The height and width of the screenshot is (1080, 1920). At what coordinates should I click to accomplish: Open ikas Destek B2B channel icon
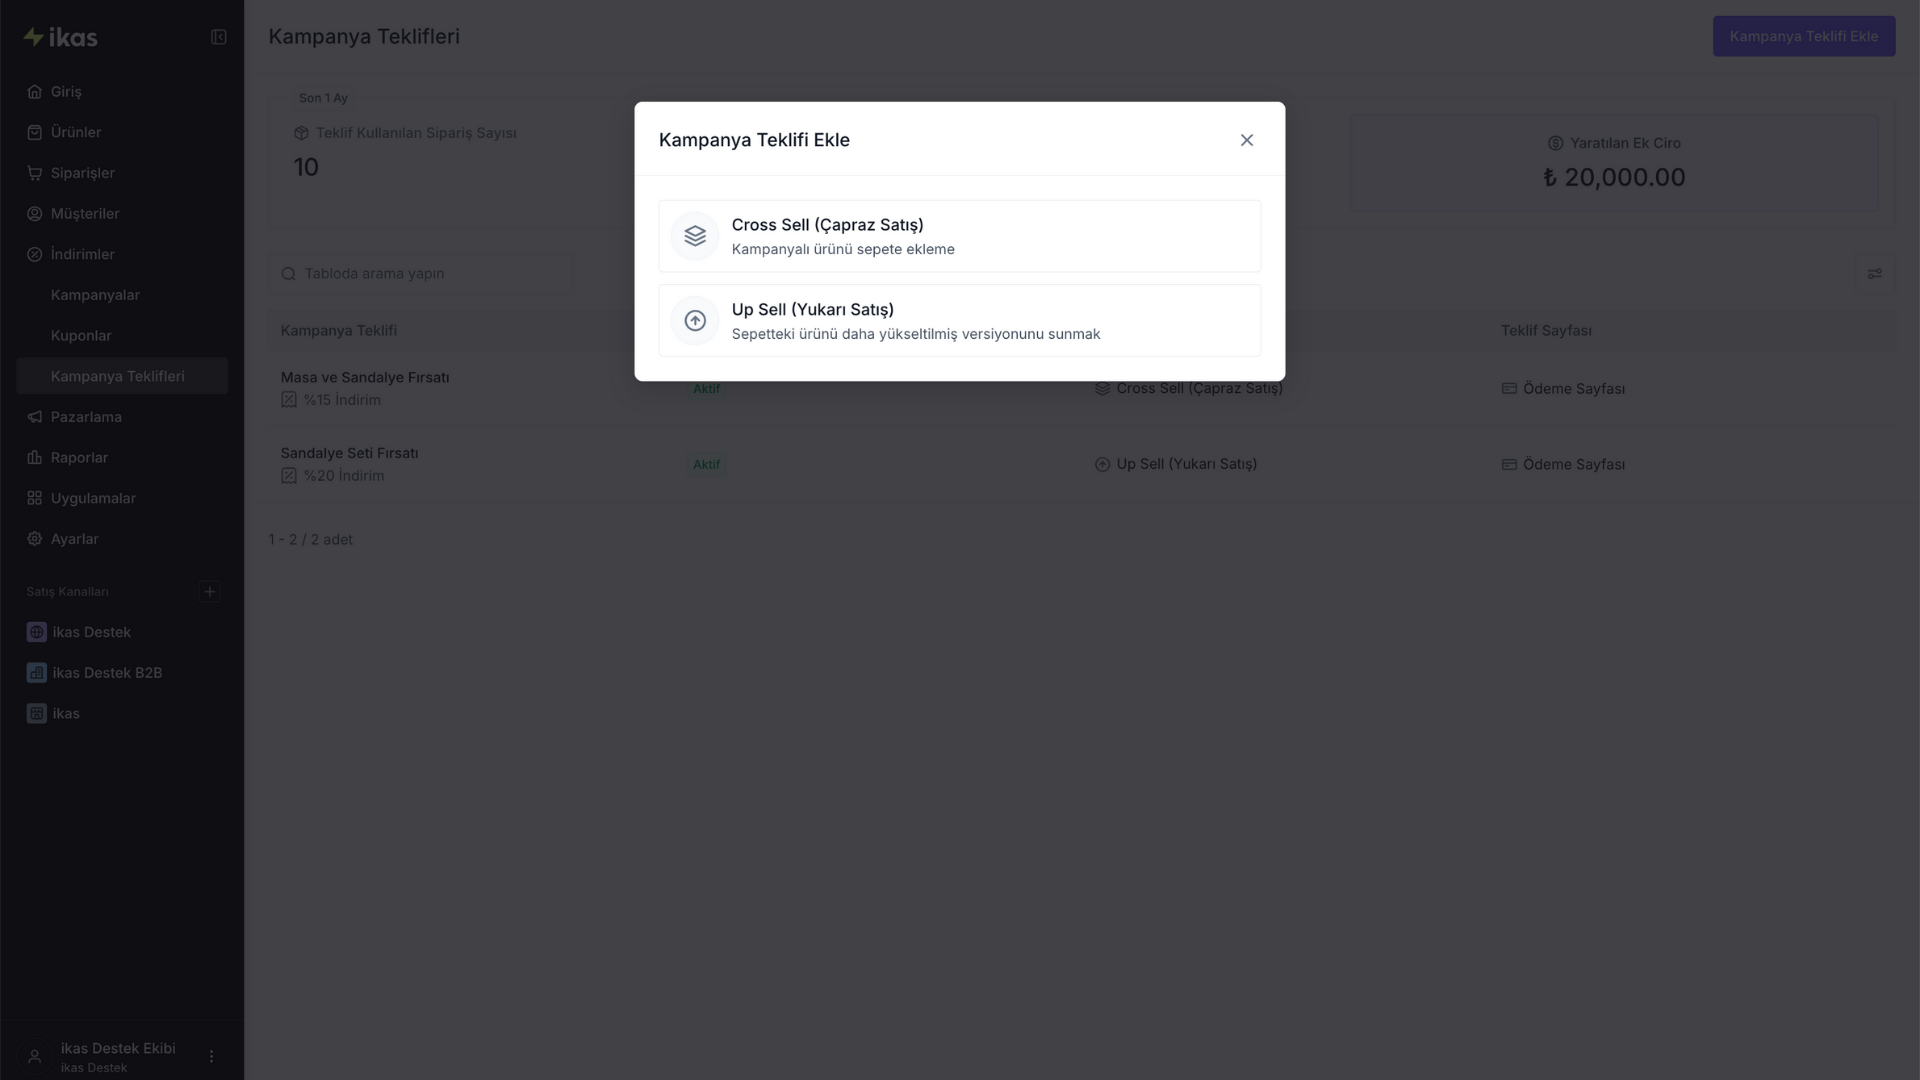37,673
